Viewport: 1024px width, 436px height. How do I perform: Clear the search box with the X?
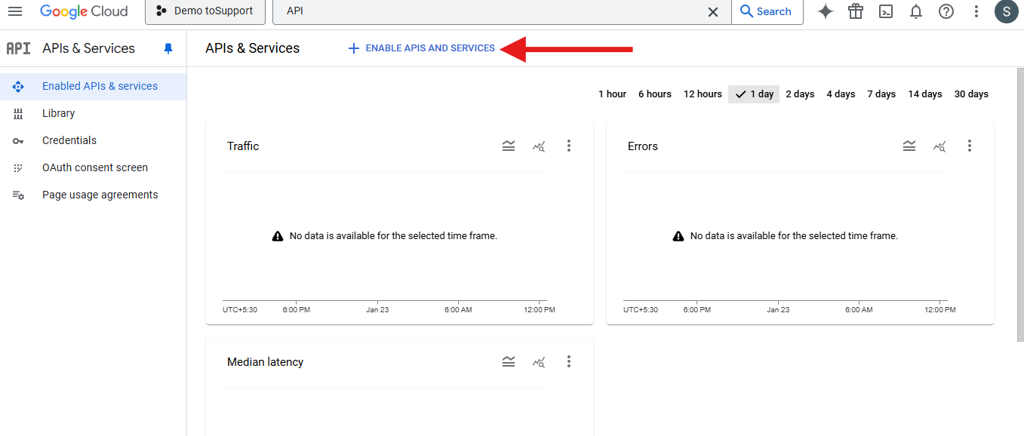[x=713, y=12]
